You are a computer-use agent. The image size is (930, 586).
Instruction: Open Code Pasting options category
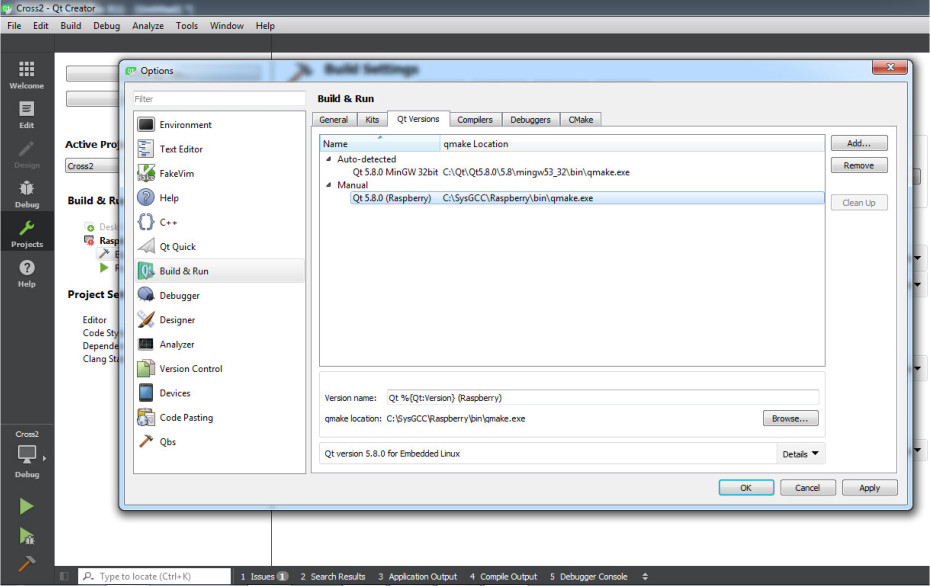click(x=219, y=418)
